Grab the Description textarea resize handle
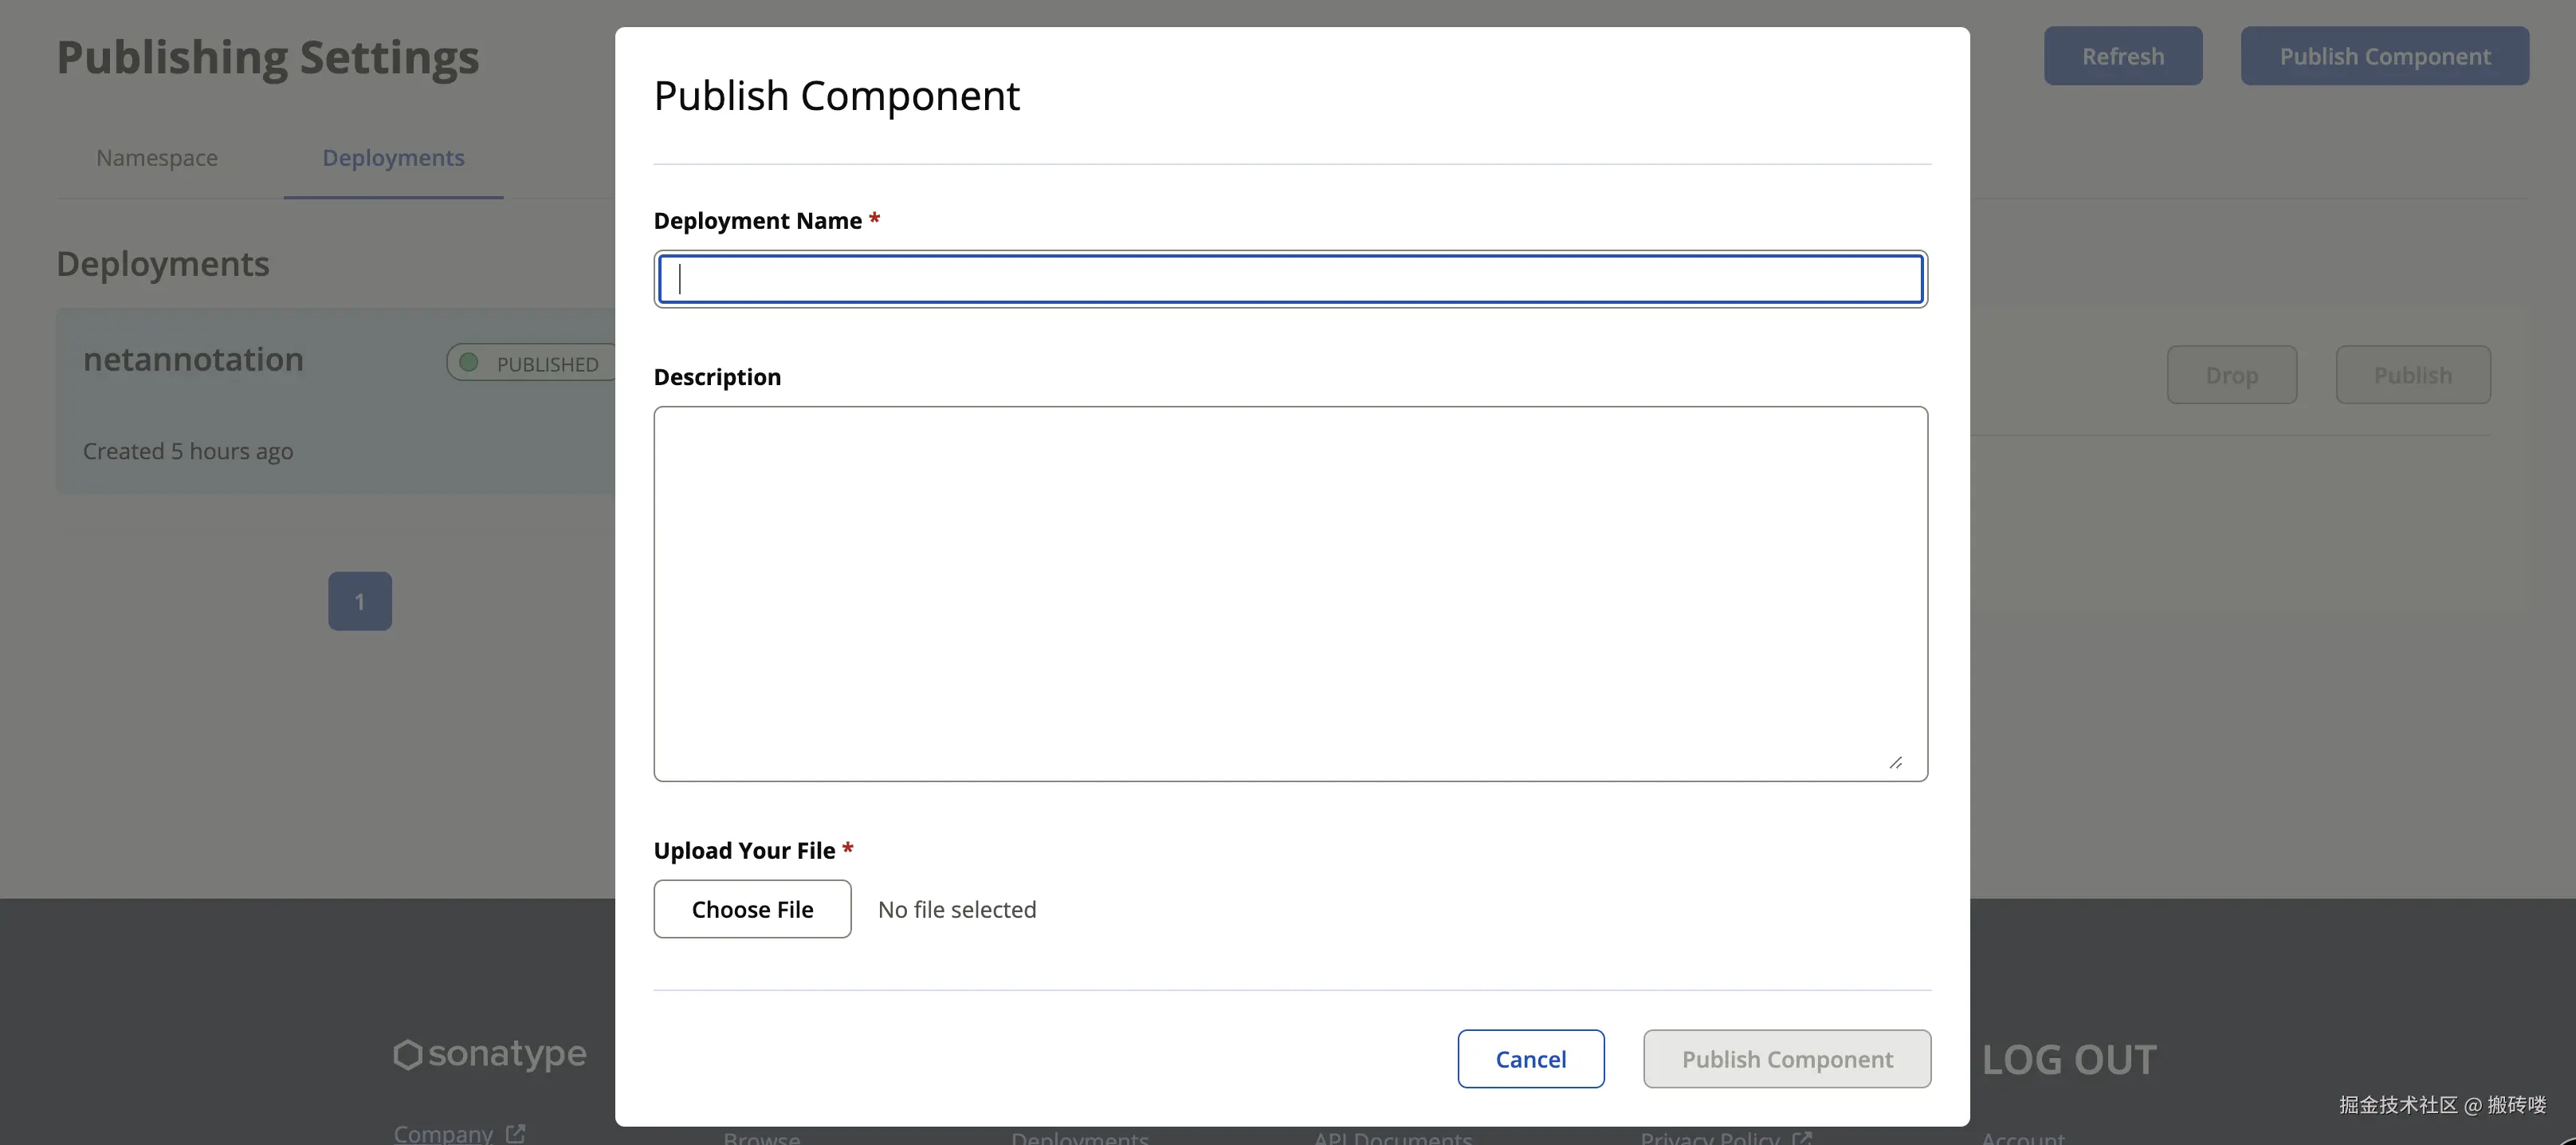Viewport: 2576px width, 1145px height. 1895,763
